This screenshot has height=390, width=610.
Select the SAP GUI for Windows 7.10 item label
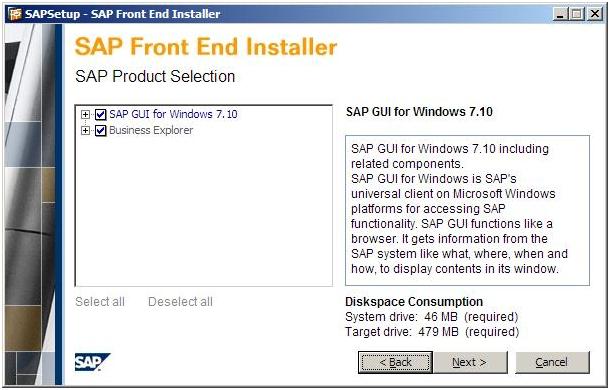coord(173,114)
